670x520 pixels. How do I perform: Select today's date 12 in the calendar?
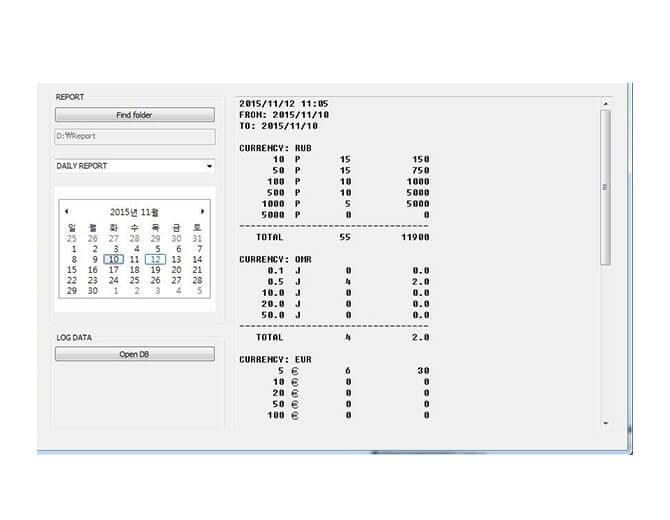[155, 259]
